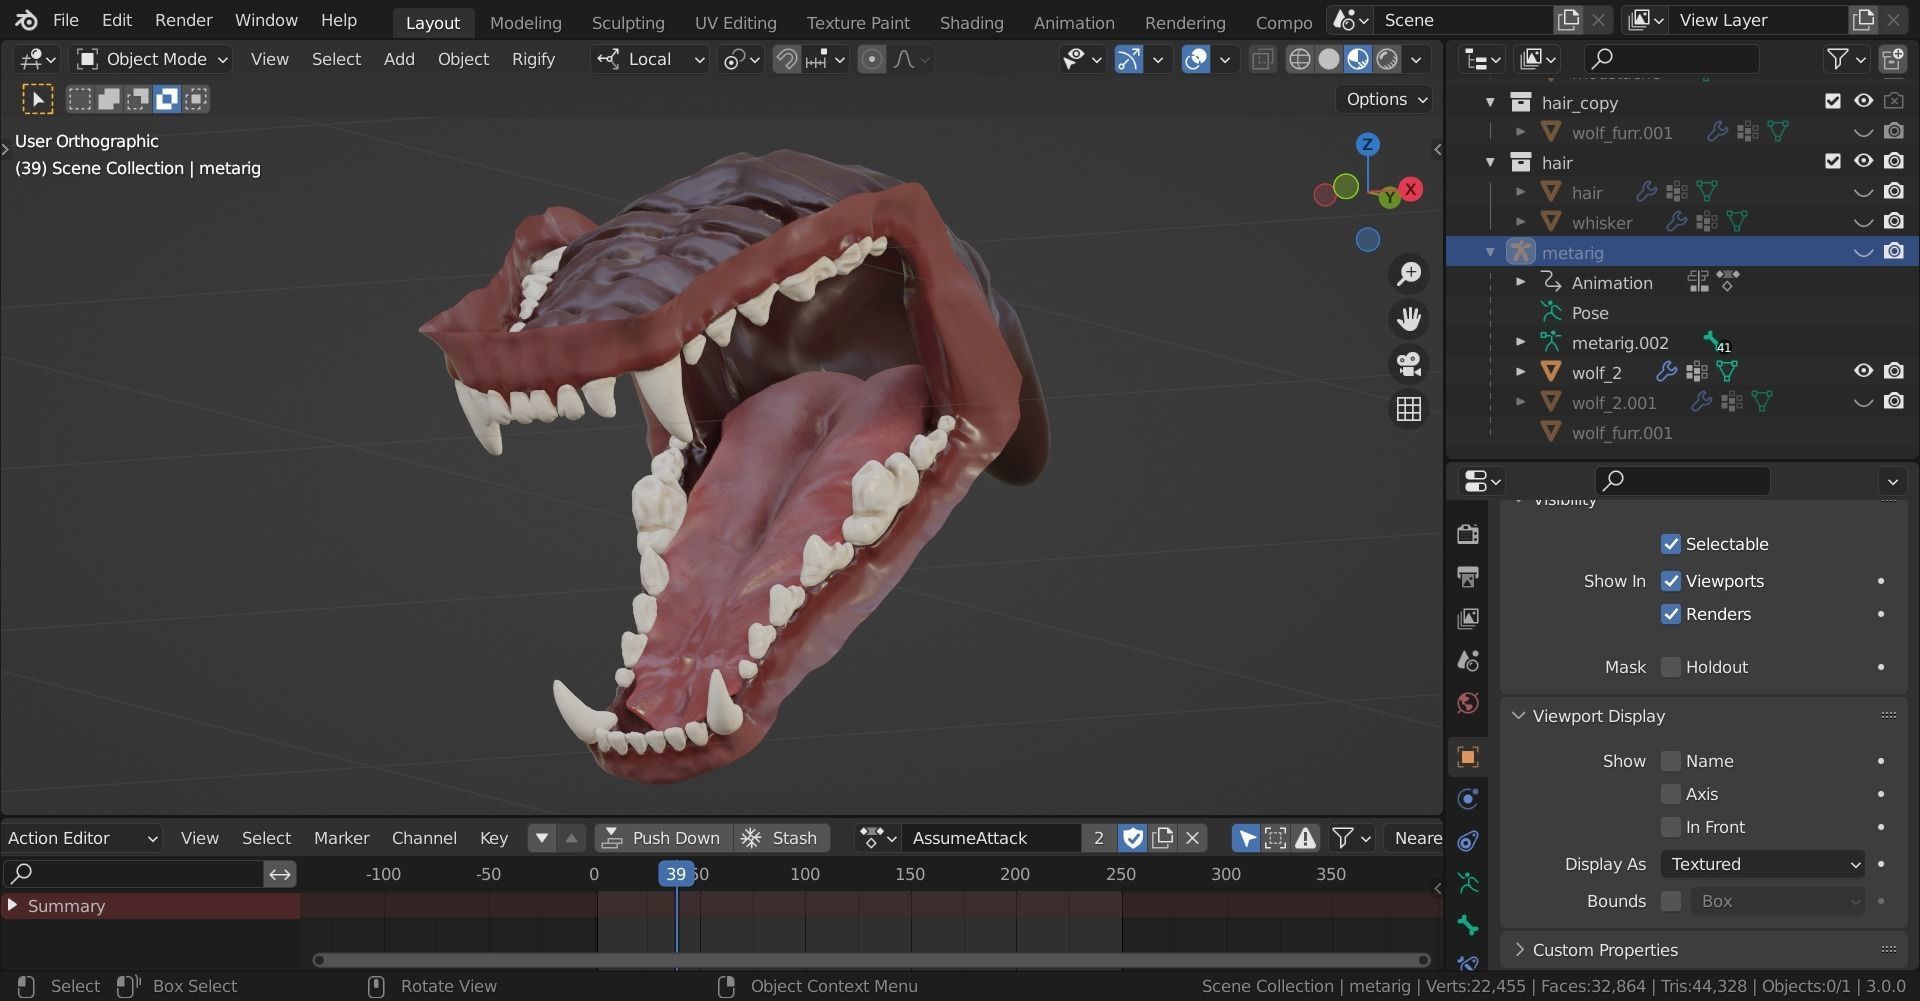
Task: Select wireframe viewport shading
Action: (1299, 60)
